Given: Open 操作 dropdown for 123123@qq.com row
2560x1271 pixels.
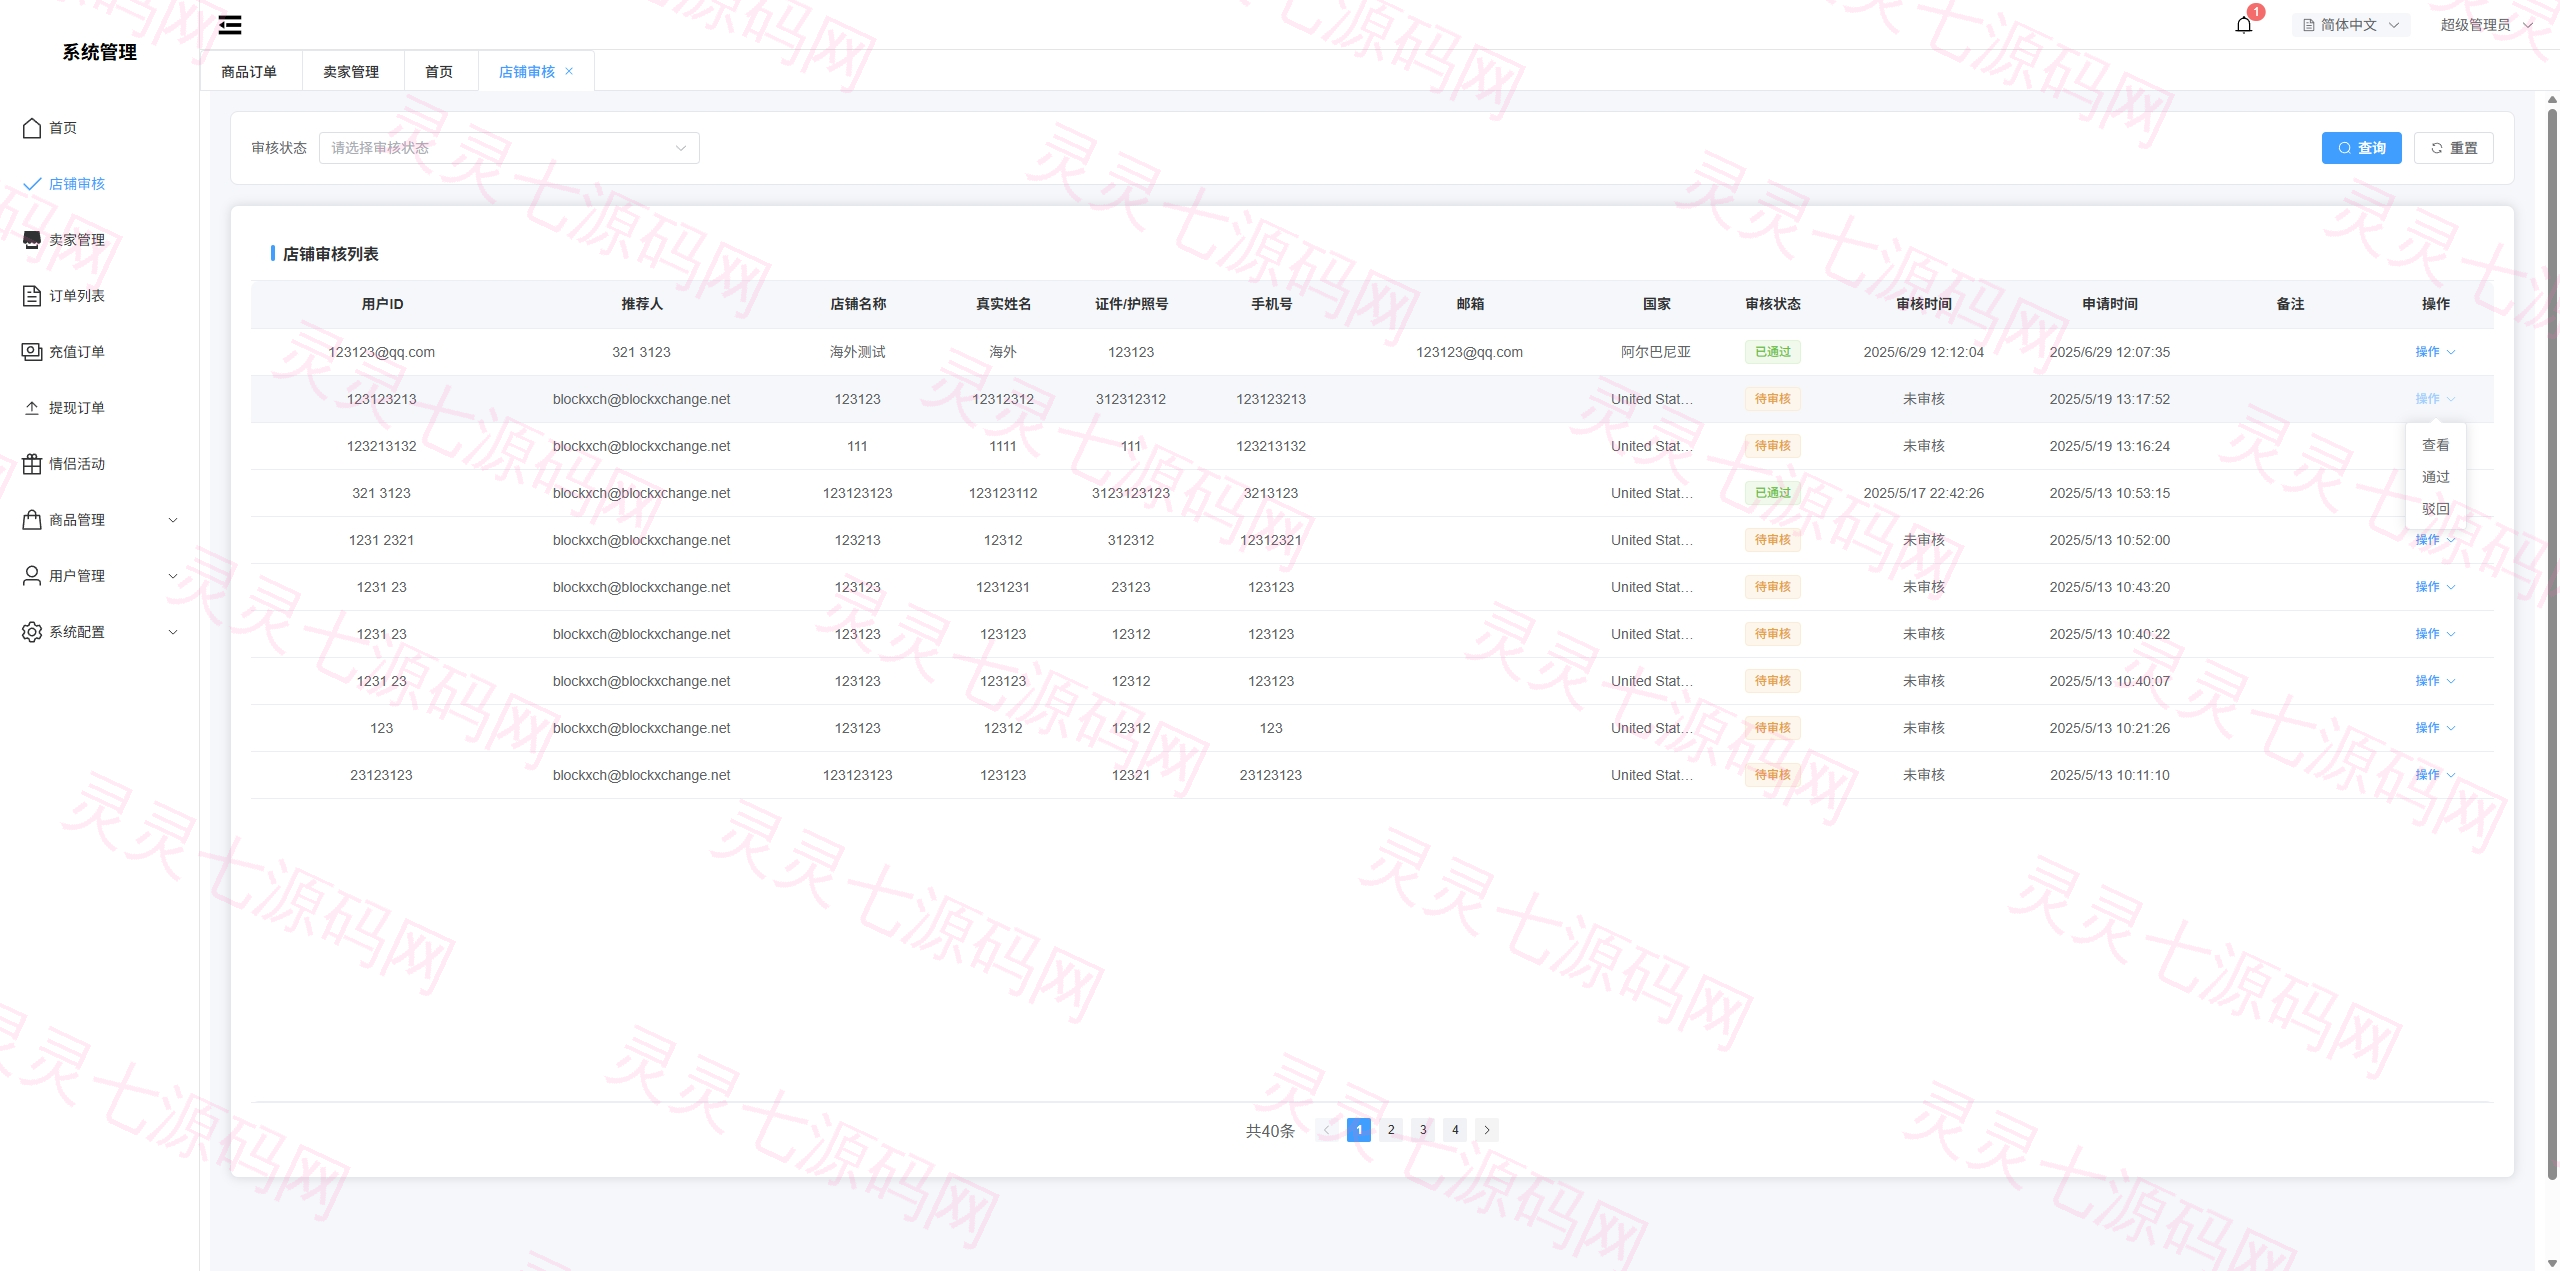Looking at the screenshot, I should click(2435, 352).
